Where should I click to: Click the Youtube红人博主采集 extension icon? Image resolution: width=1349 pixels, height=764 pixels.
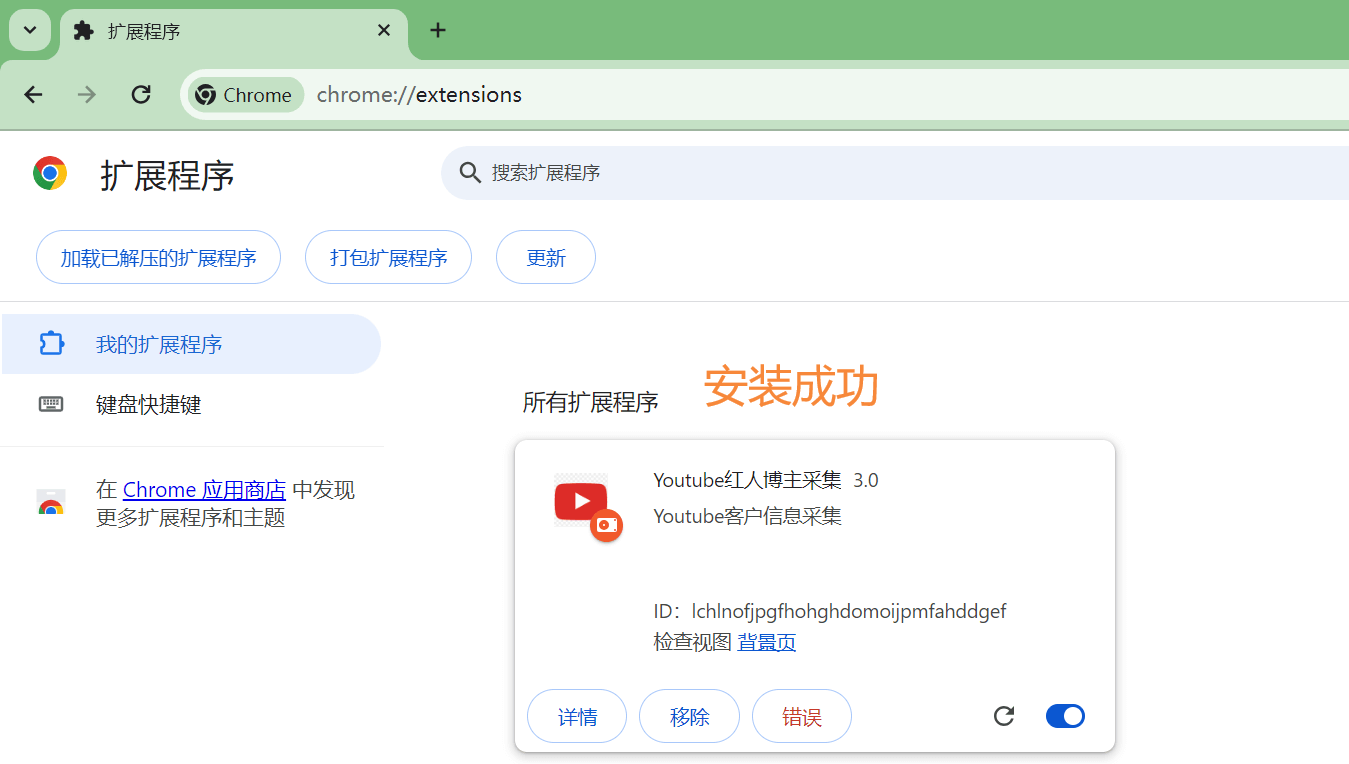click(587, 507)
